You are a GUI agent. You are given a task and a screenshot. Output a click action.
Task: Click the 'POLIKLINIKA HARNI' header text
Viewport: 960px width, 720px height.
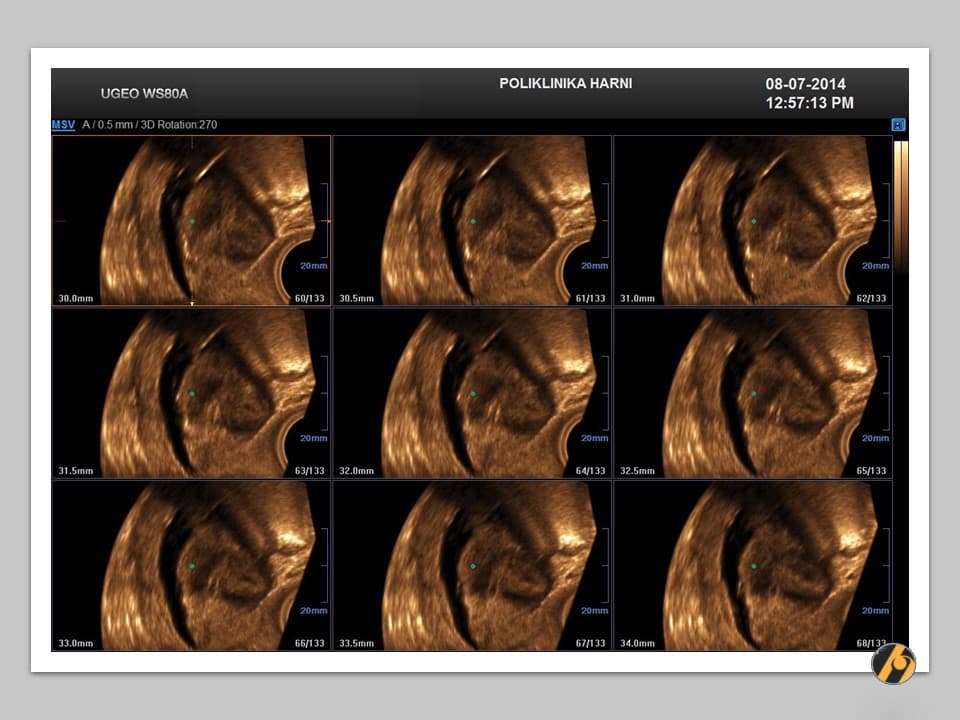point(566,83)
